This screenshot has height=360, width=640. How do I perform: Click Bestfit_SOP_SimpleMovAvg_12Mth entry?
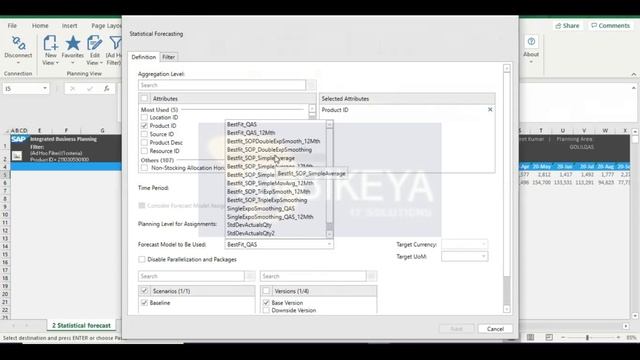pos(270,183)
